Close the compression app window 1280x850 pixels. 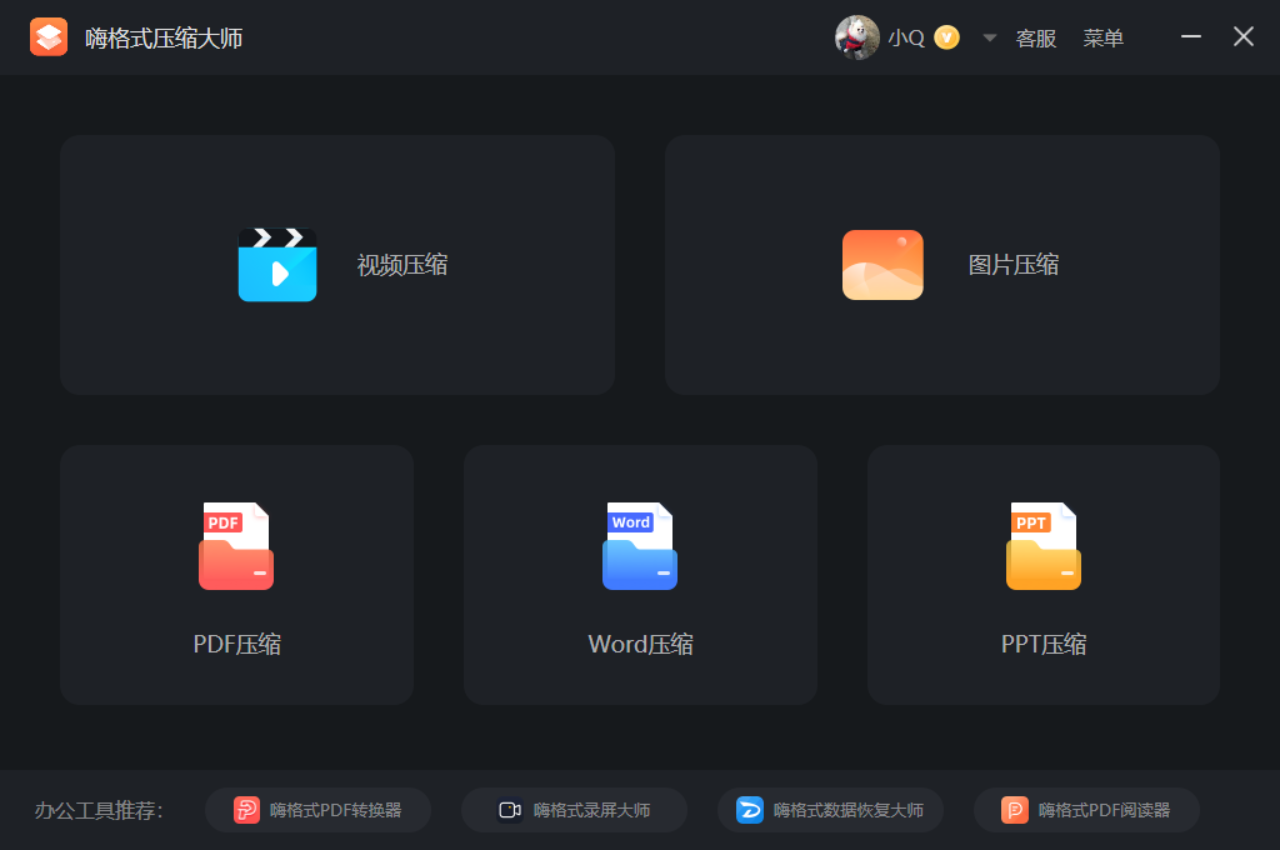[1243, 37]
